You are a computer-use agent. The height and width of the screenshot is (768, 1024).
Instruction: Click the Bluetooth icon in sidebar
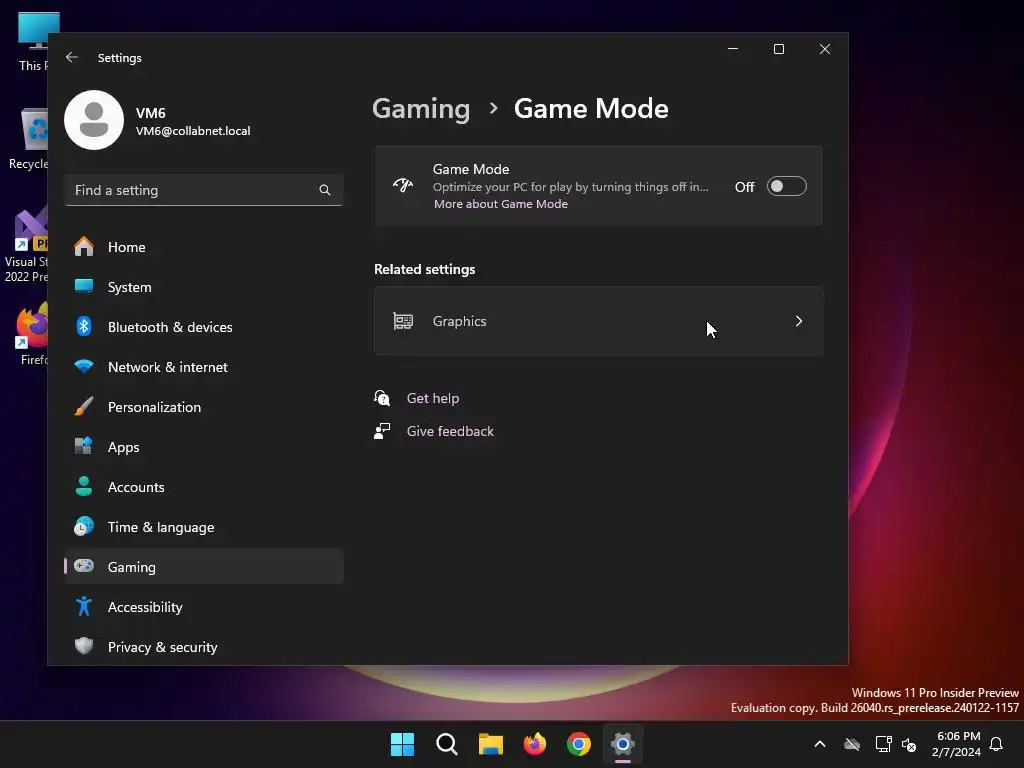[x=84, y=326]
